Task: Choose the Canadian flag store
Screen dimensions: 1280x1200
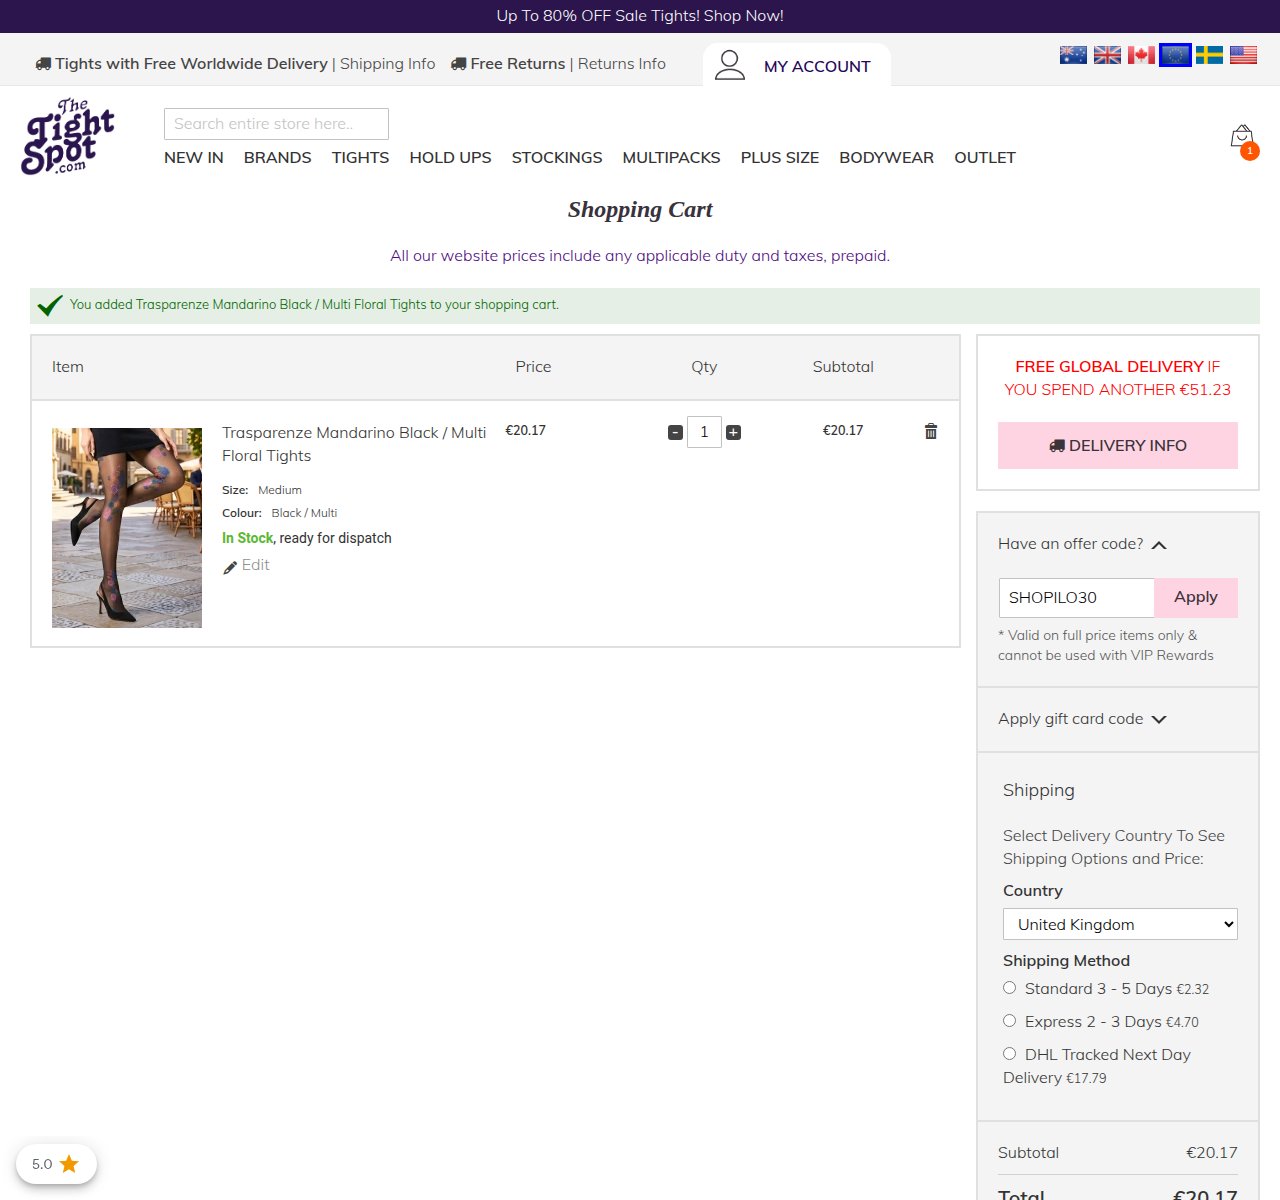Action: tap(1141, 55)
